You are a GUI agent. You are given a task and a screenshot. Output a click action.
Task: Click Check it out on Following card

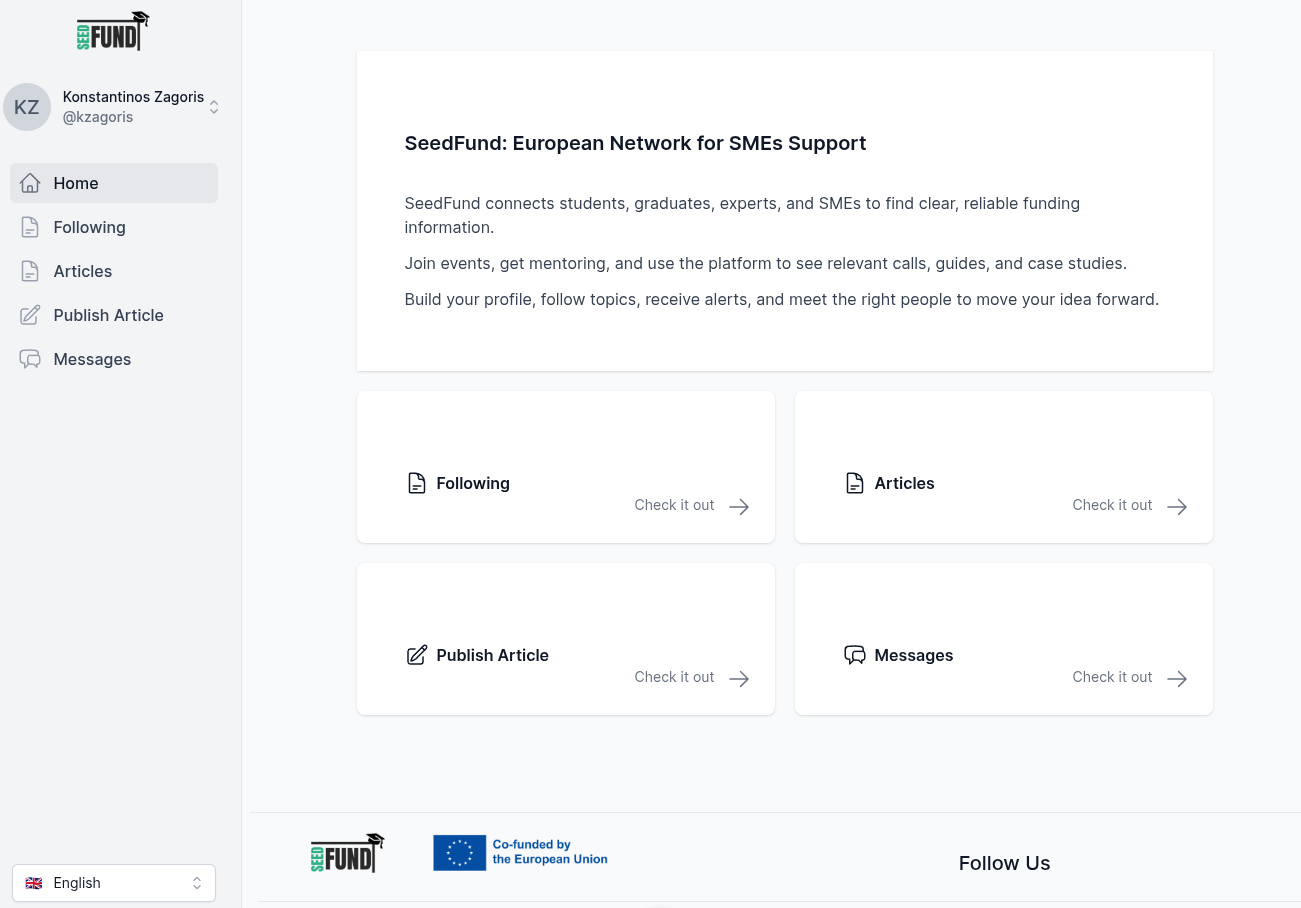click(x=674, y=505)
